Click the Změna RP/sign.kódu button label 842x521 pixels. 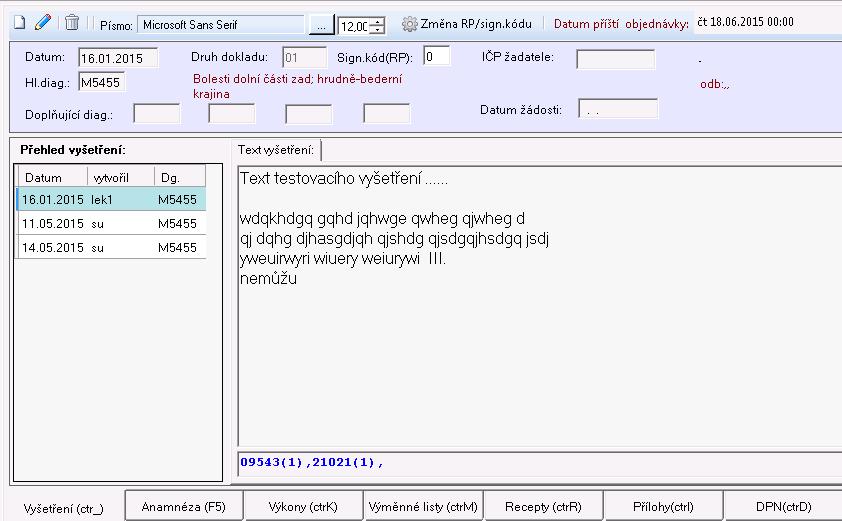pos(476,24)
